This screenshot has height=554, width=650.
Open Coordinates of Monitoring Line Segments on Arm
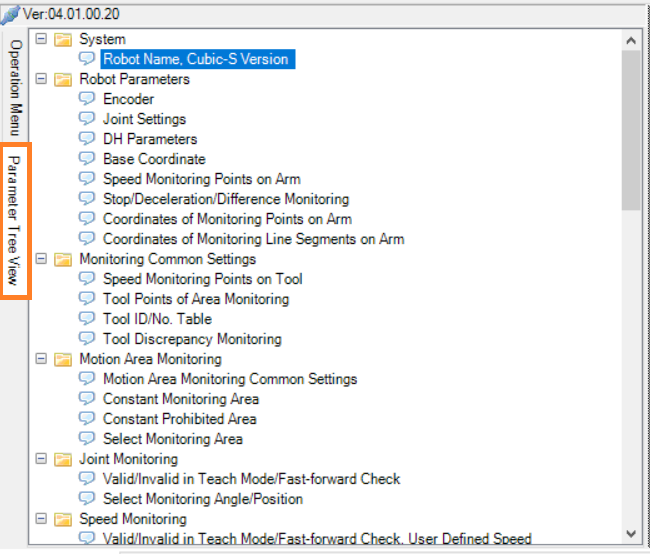tap(253, 239)
